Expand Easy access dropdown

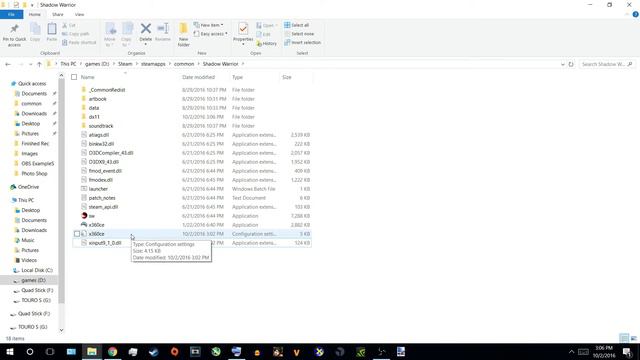click(210, 34)
